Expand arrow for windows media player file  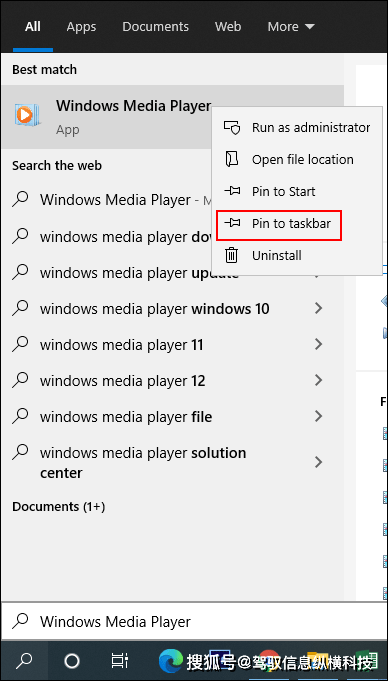(x=318, y=417)
